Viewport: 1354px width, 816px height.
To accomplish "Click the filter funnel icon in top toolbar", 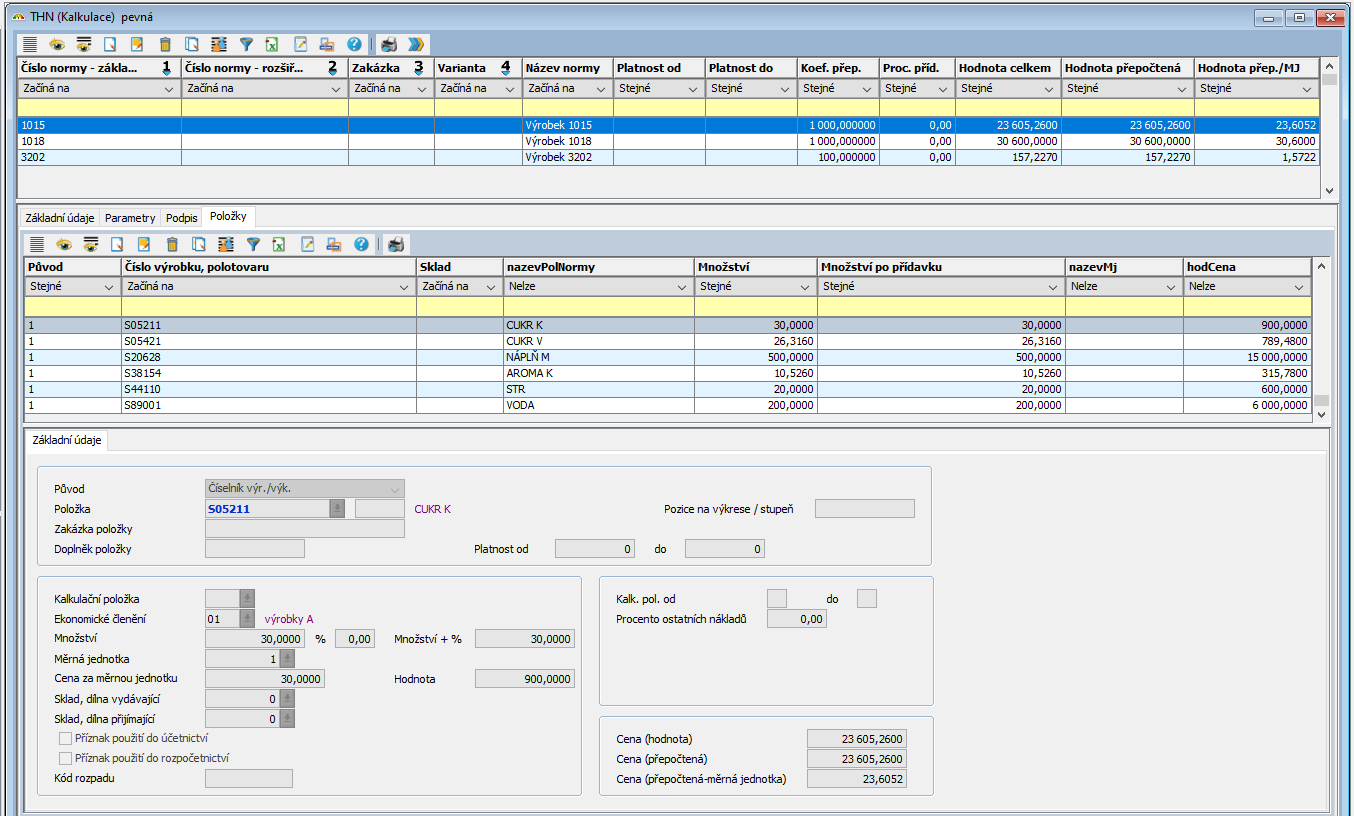I will [x=246, y=44].
